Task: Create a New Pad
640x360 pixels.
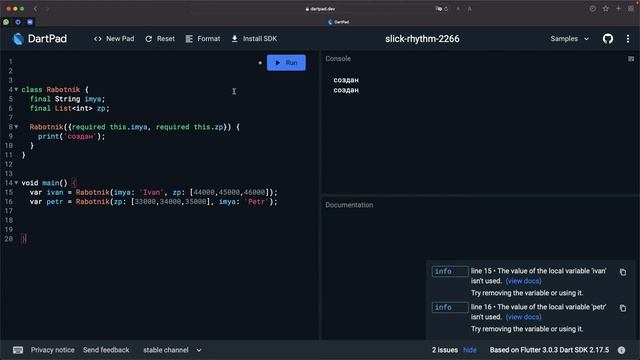Action: click(x=114, y=39)
